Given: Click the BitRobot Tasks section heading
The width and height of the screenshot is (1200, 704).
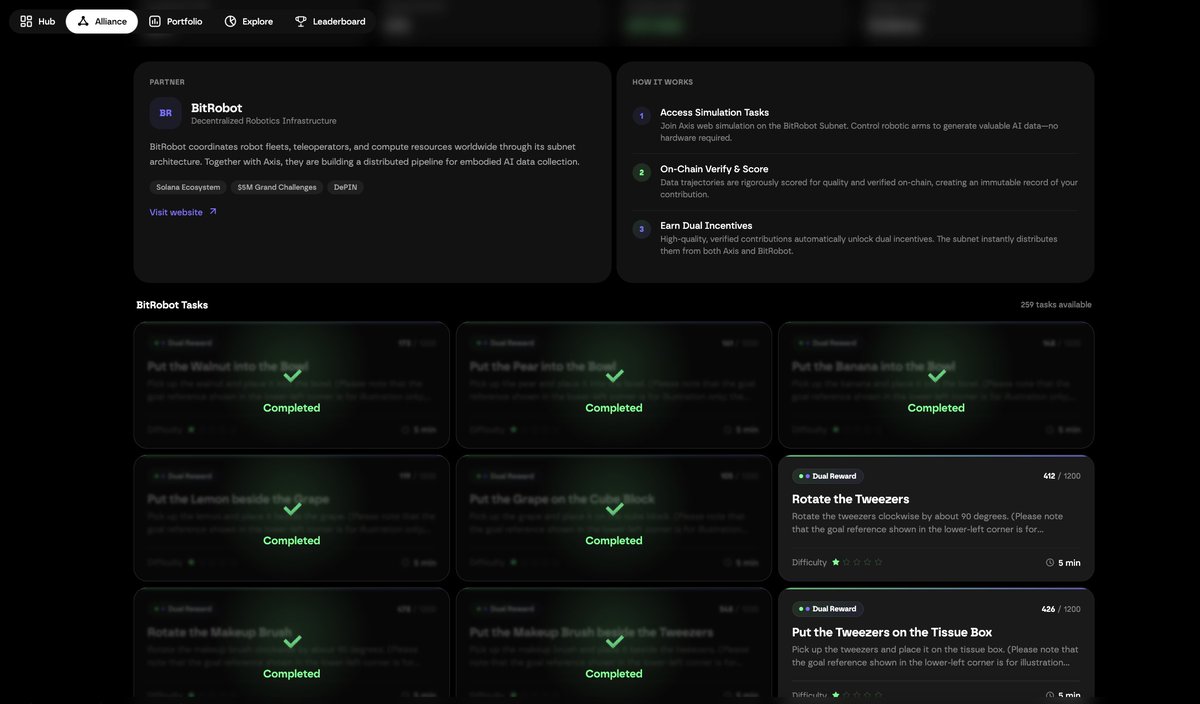Looking at the screenshot, I should 172,305.
